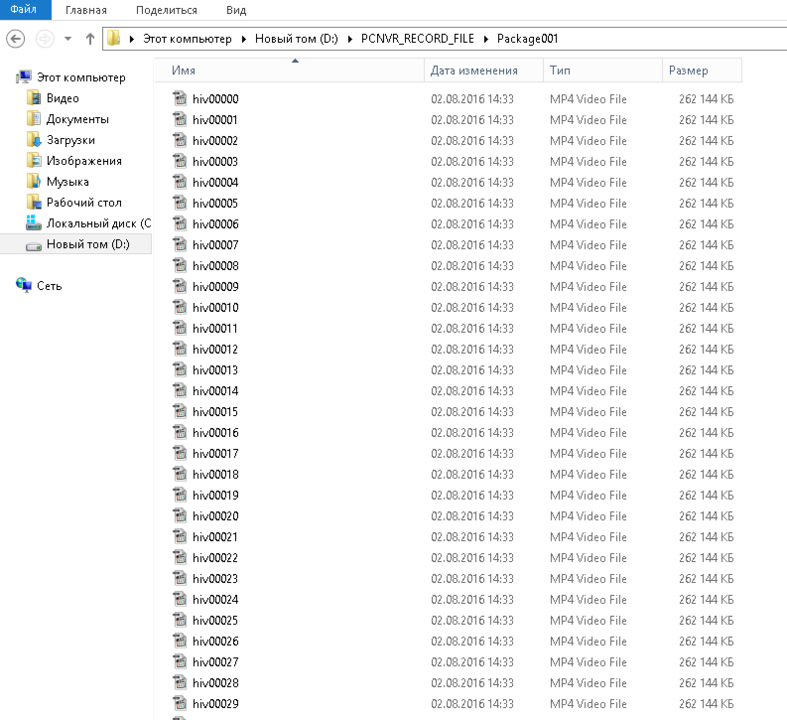Click the video file icon of hiv00015
The height and width of the screenshot is (720, 787).
pyautogui.click(x=180, y=411)
